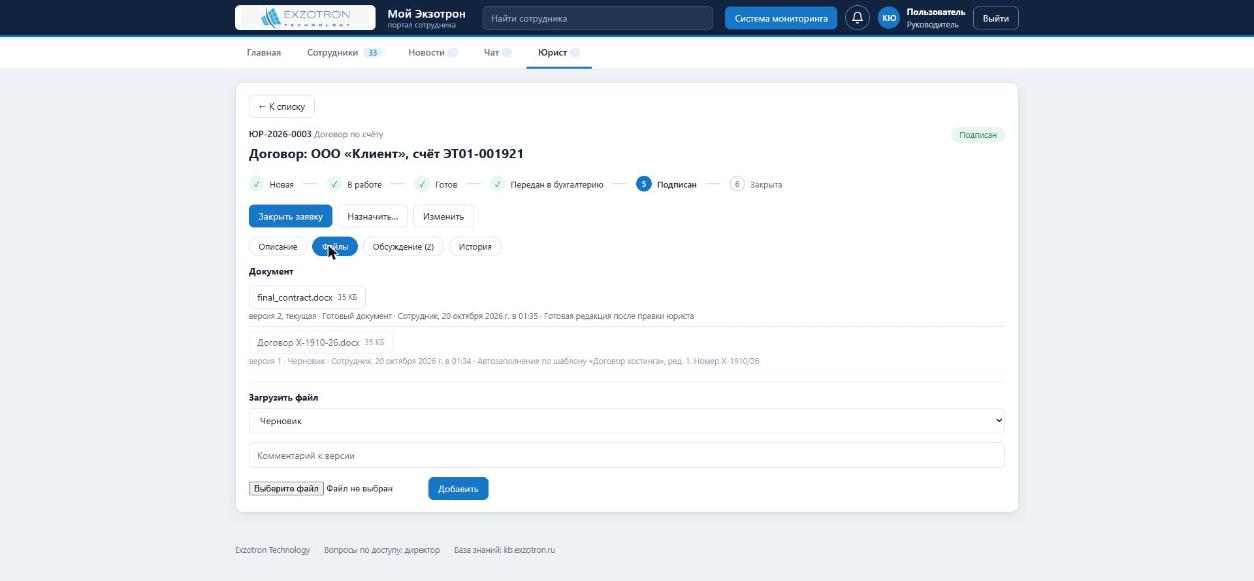This screenshot has height=581, width=1254.
Task: Click the step 5 Подписан circle
Action: (644, 184)
